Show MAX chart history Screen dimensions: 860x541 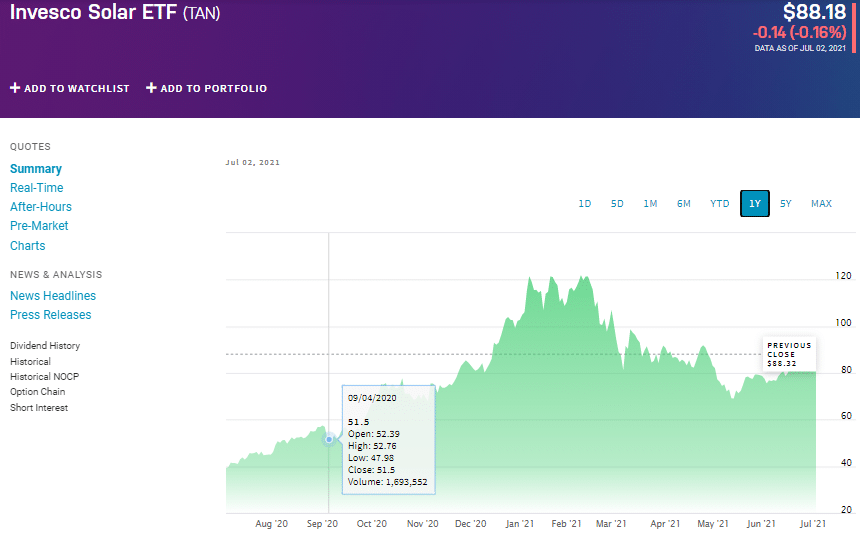[x=821, y=204]
